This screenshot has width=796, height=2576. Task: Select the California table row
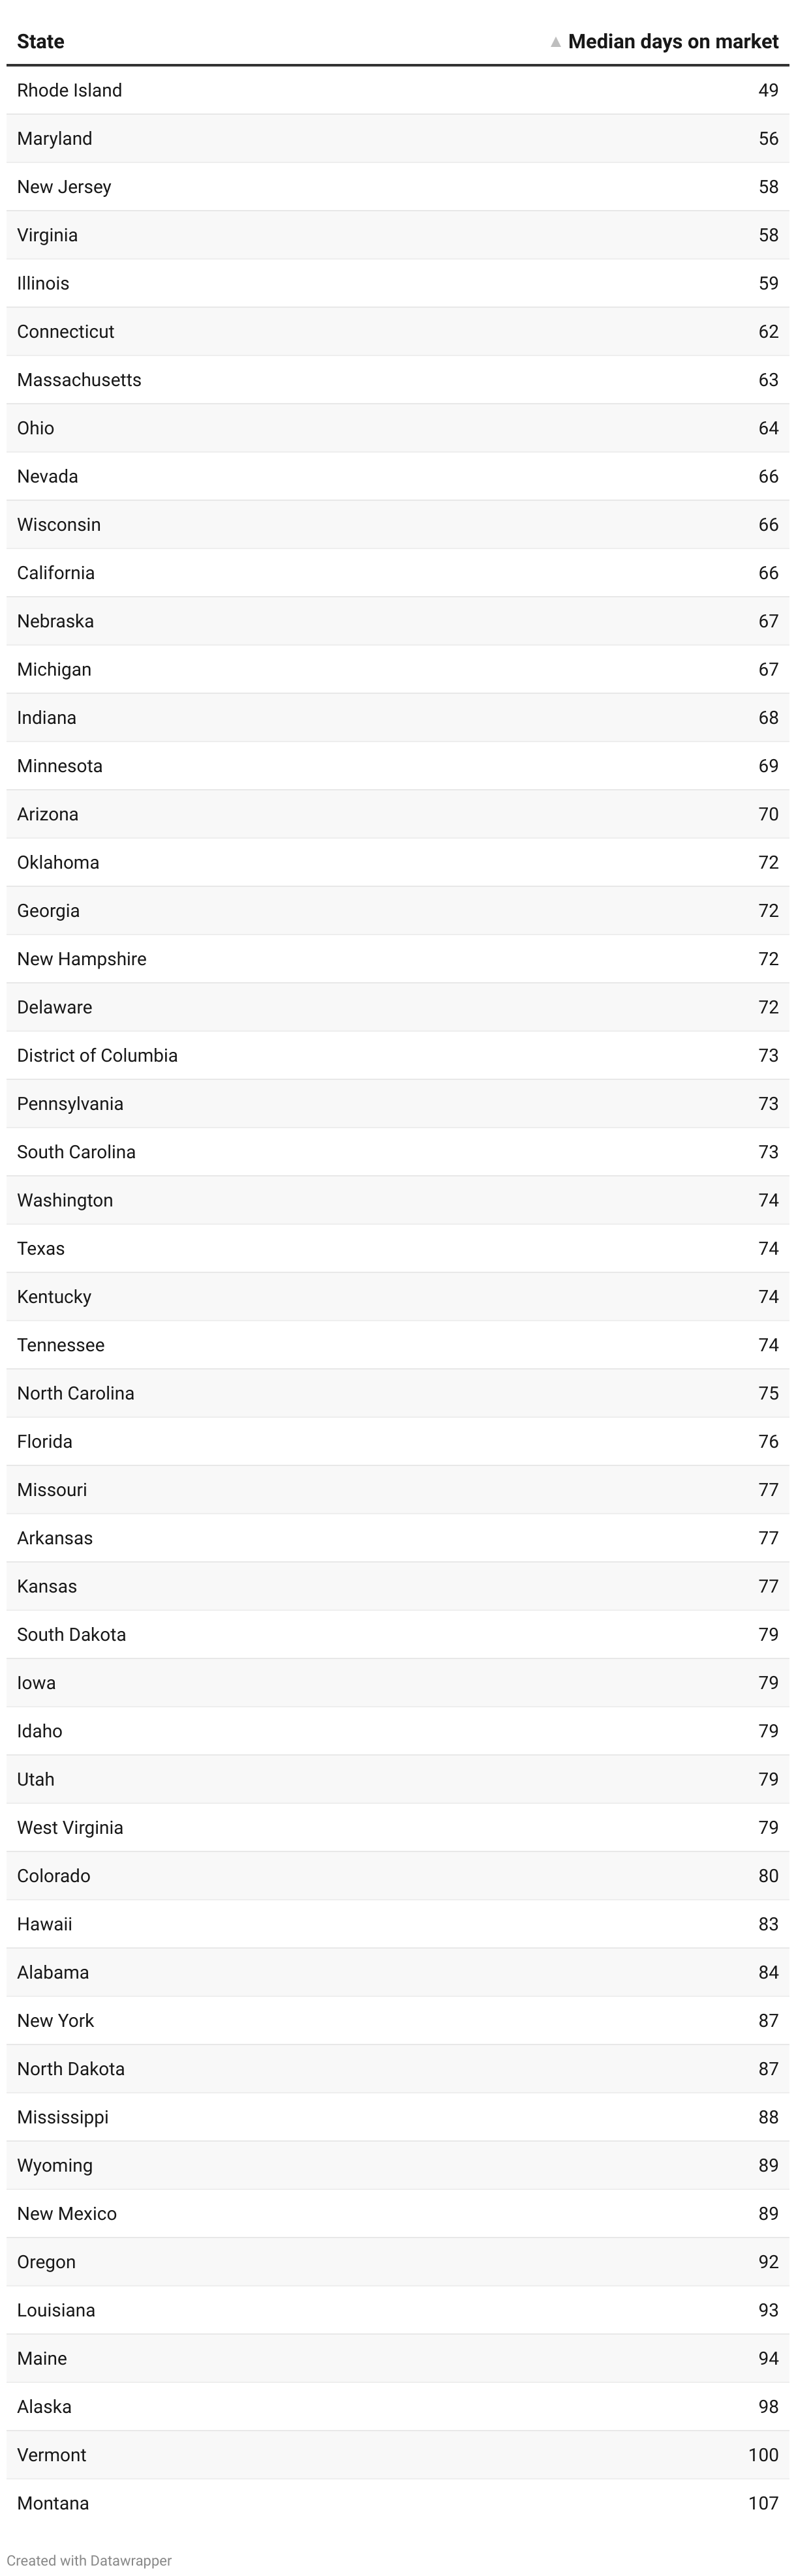click(x=398, y=573)
